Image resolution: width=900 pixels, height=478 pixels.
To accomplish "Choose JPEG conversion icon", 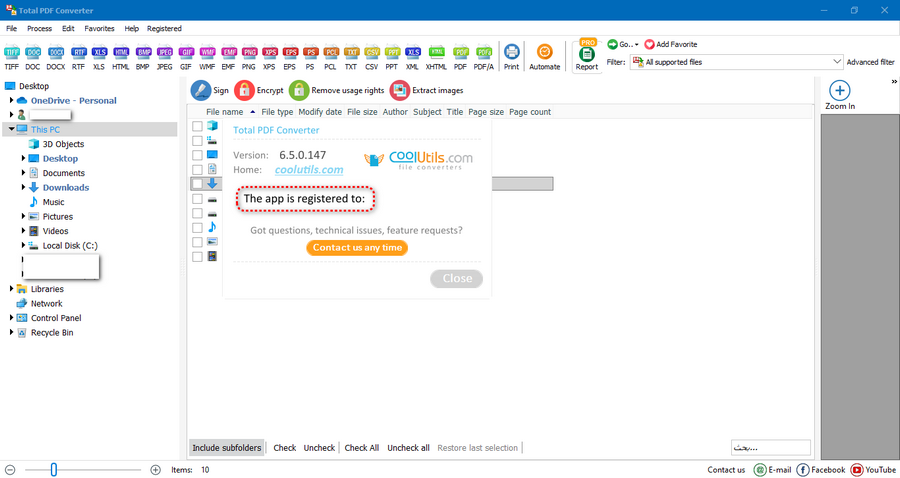I will pyautogui.click(x=165, y=52).
